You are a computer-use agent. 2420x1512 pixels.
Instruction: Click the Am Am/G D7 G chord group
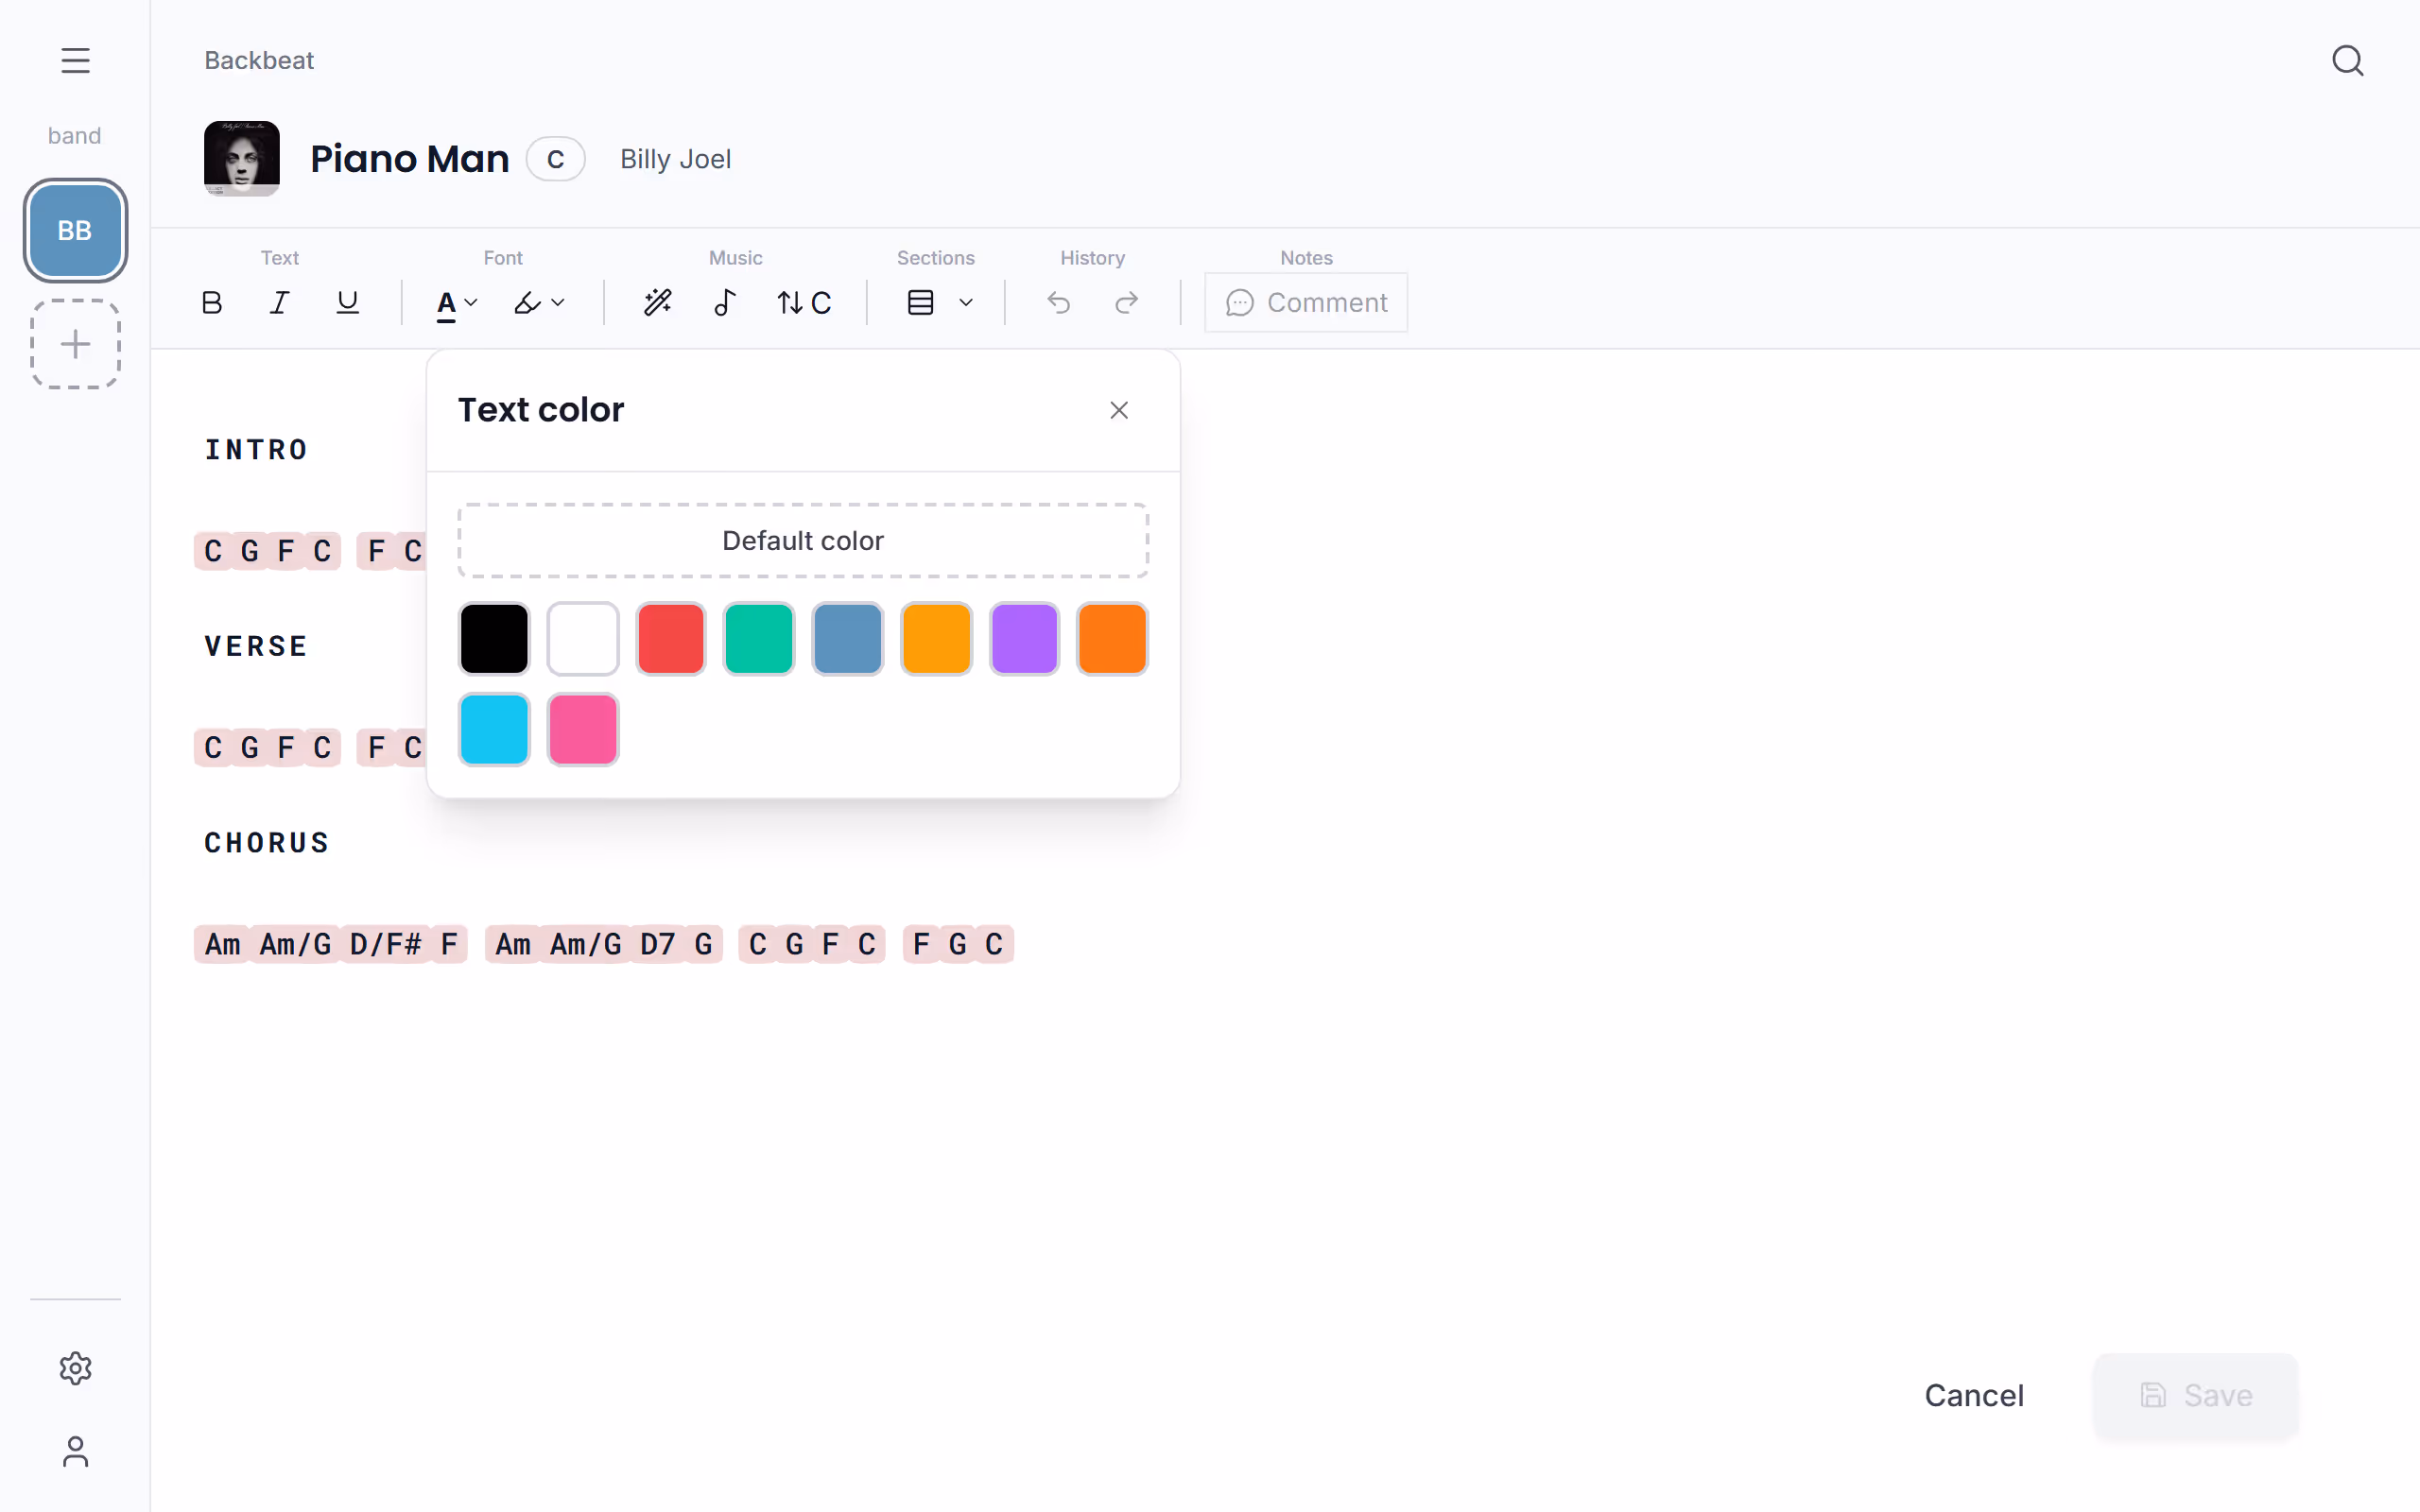[603, 944]
